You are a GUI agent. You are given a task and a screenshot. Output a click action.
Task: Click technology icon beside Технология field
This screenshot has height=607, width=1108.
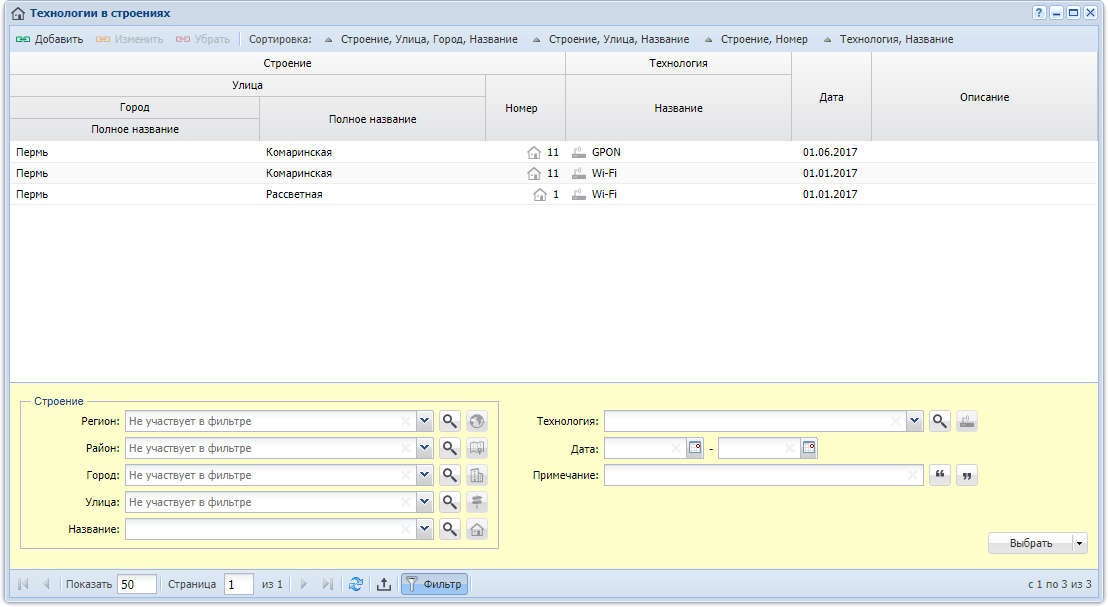point(967,421)
